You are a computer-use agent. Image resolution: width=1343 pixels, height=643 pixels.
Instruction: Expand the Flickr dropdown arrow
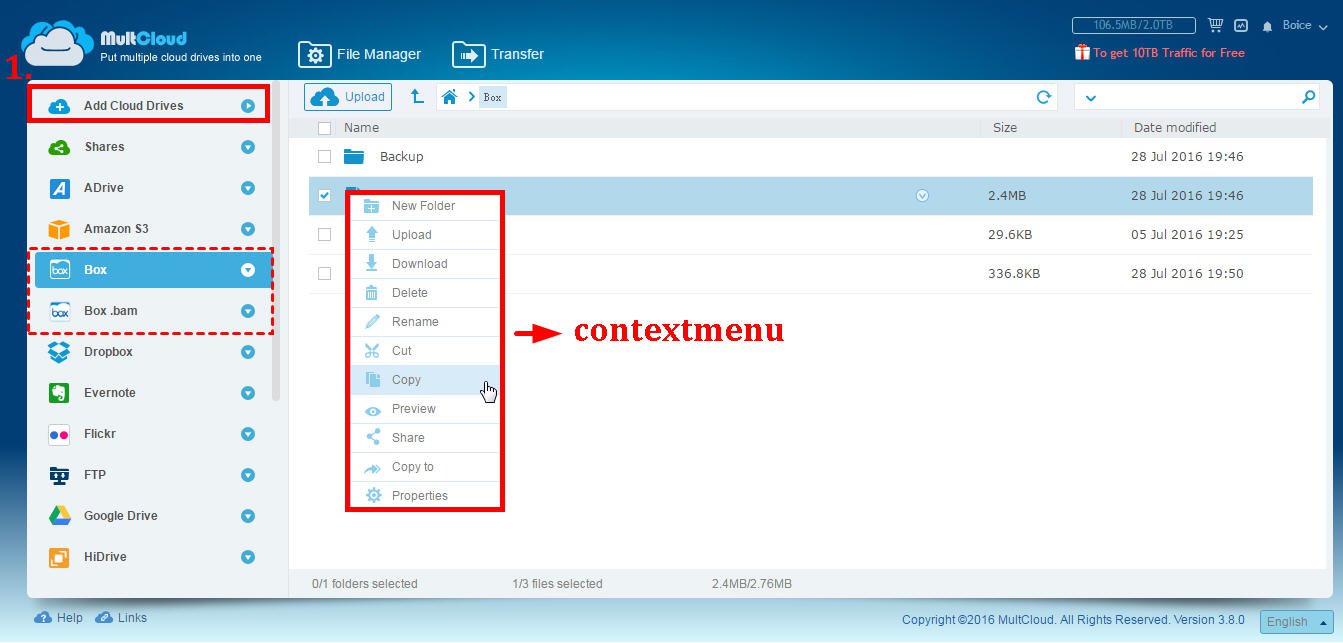[x=248, y=434]
